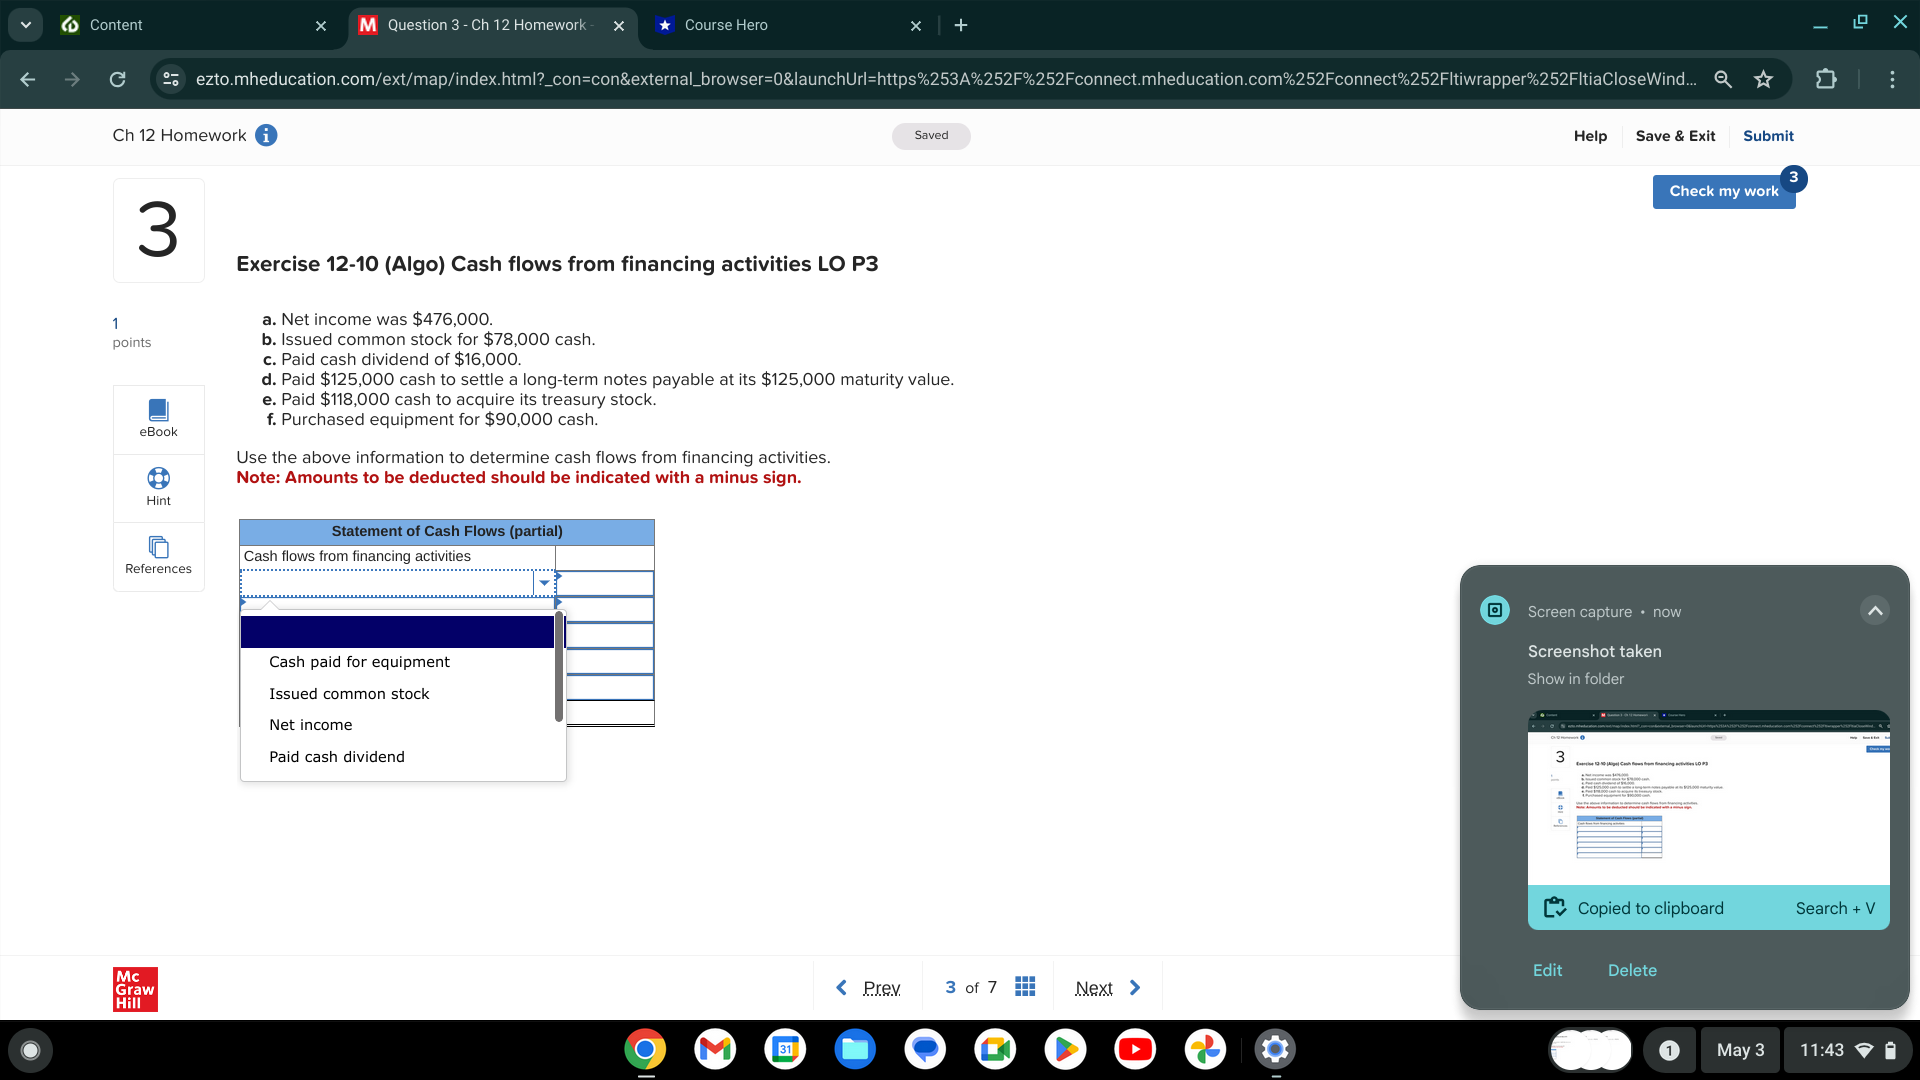Image resolution: width=1920 pixels, height=1080 pixels.
Task: Click the Hint icon
Action: pyautogui.click(x=158, y=487)
